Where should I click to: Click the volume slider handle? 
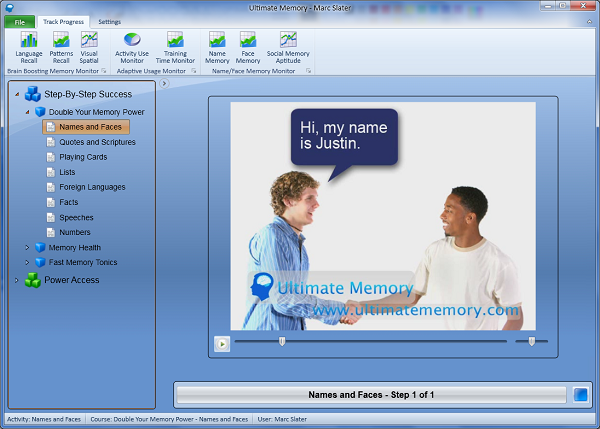pos(532,341)
